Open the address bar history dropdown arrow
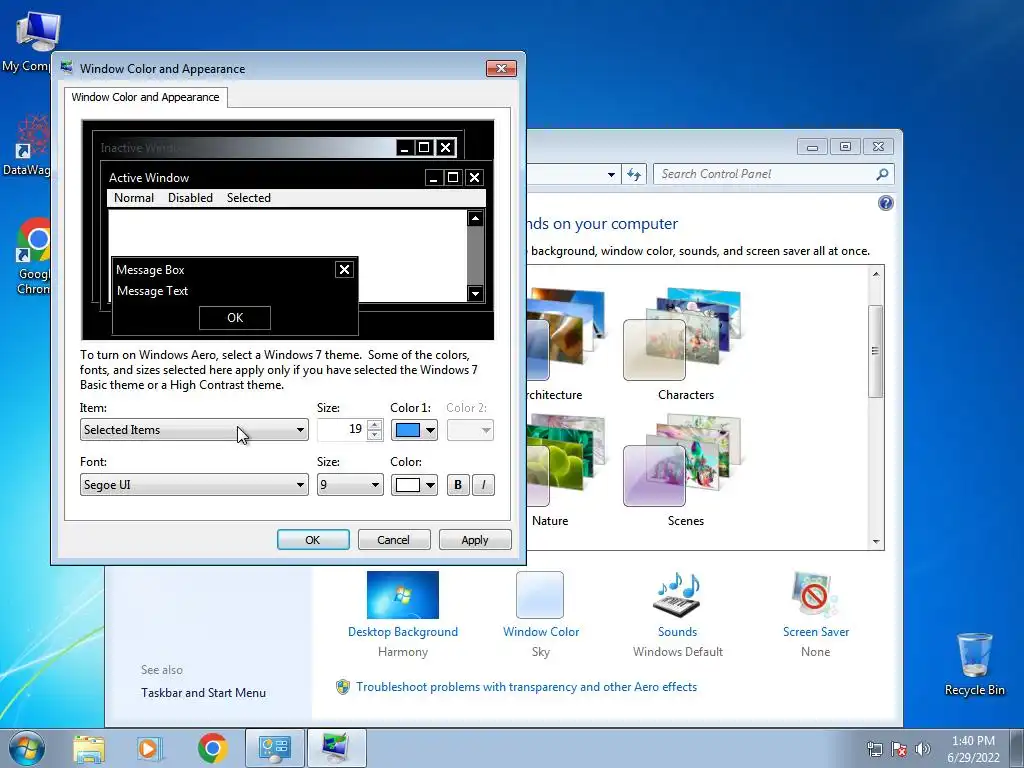 (x=611, y=174)
